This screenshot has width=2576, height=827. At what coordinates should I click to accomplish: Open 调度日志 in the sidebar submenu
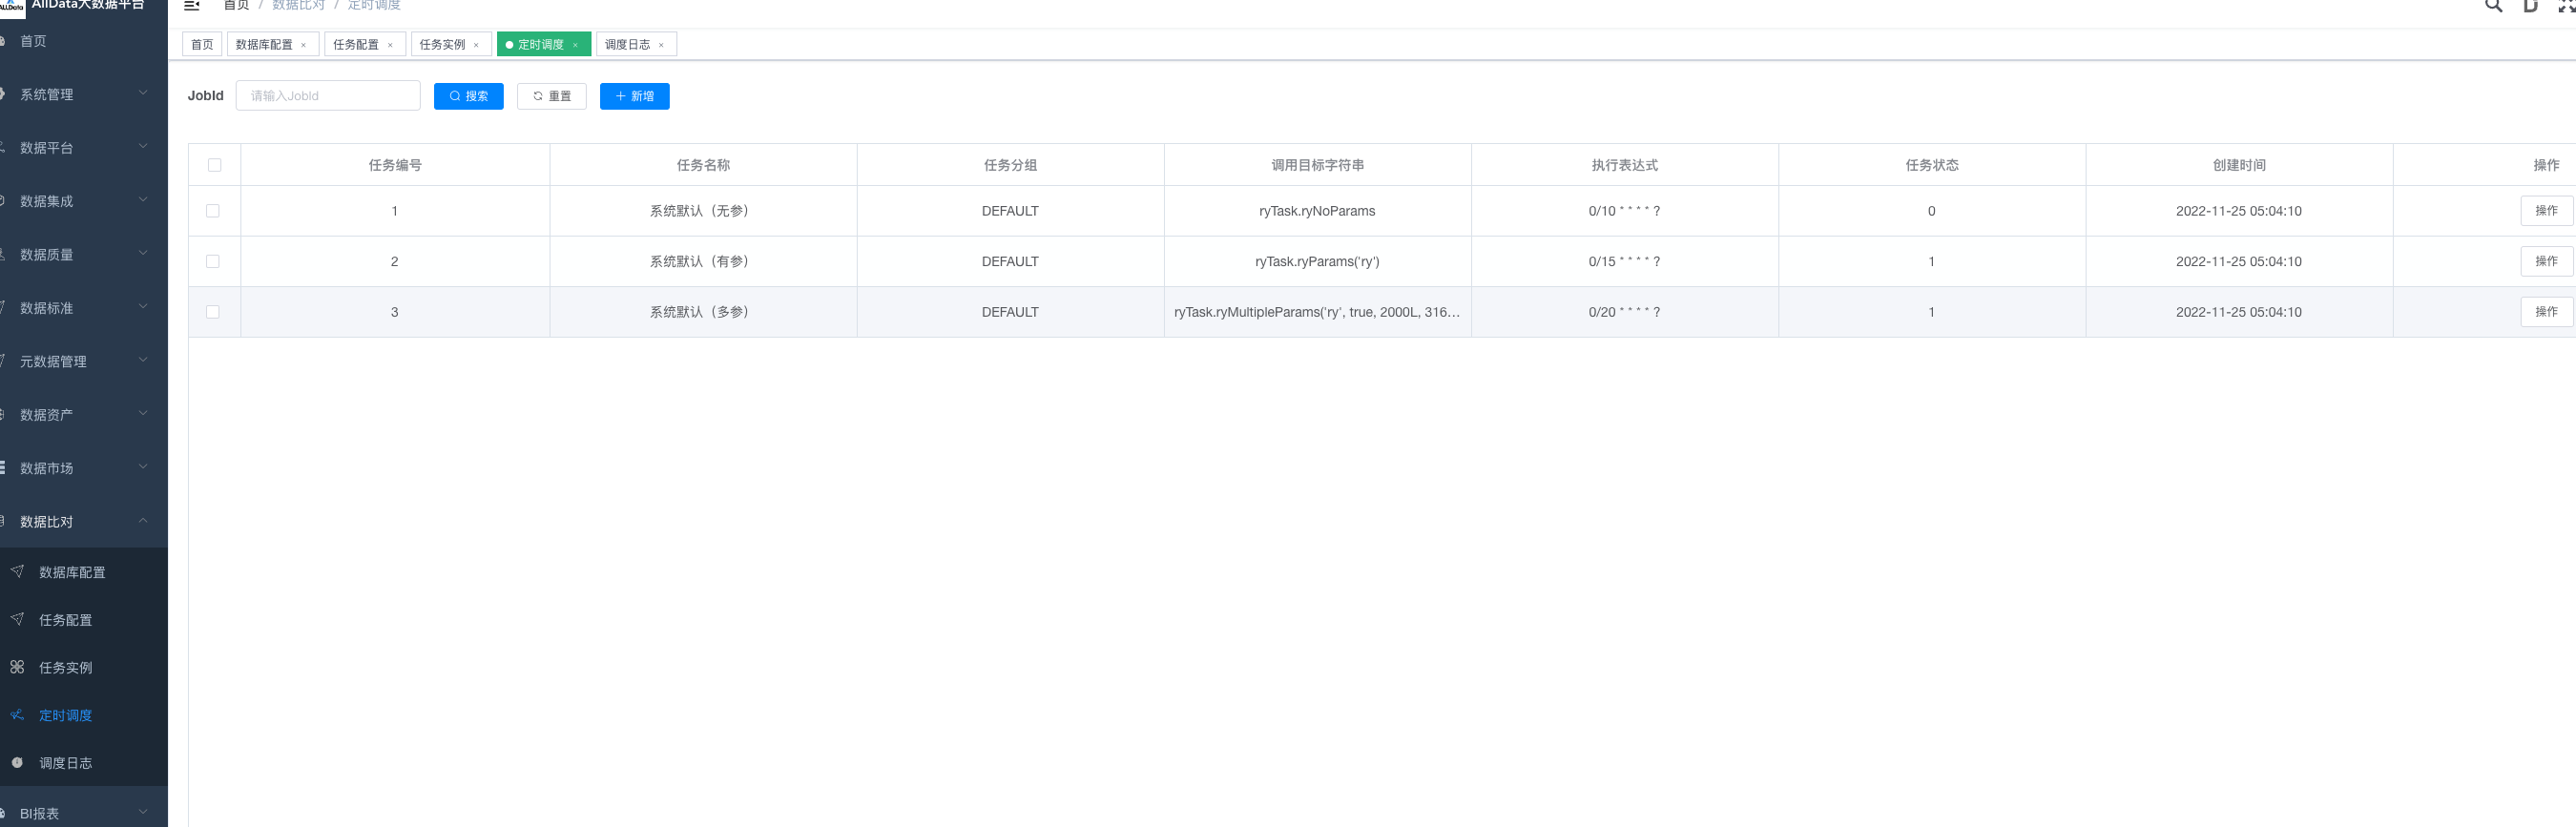84,763
